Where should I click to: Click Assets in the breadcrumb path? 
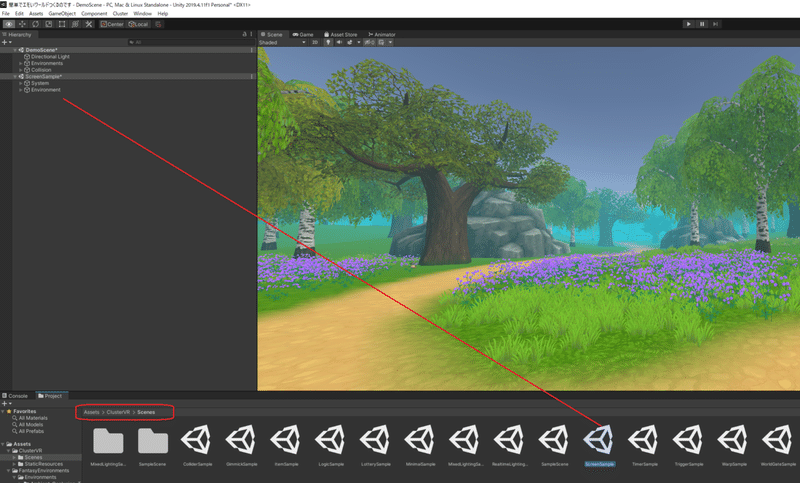point(91,412)
